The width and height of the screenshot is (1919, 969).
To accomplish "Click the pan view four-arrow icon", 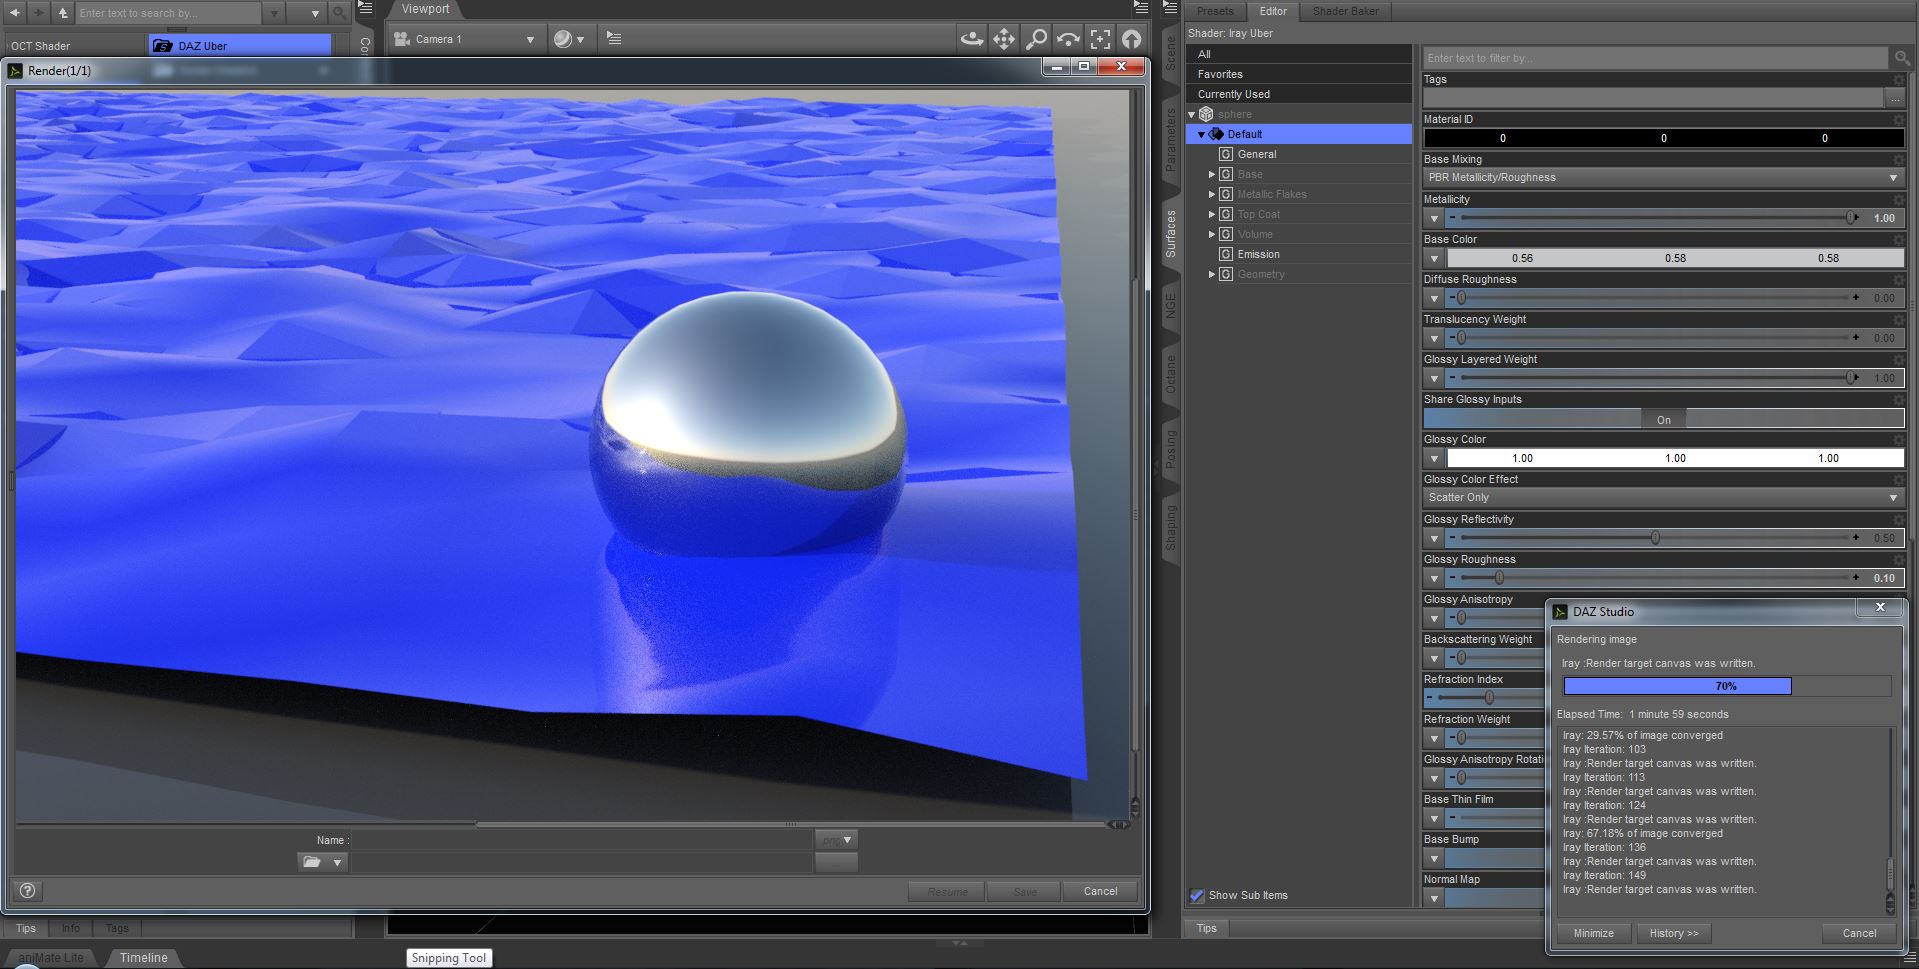I will 1003,39.
